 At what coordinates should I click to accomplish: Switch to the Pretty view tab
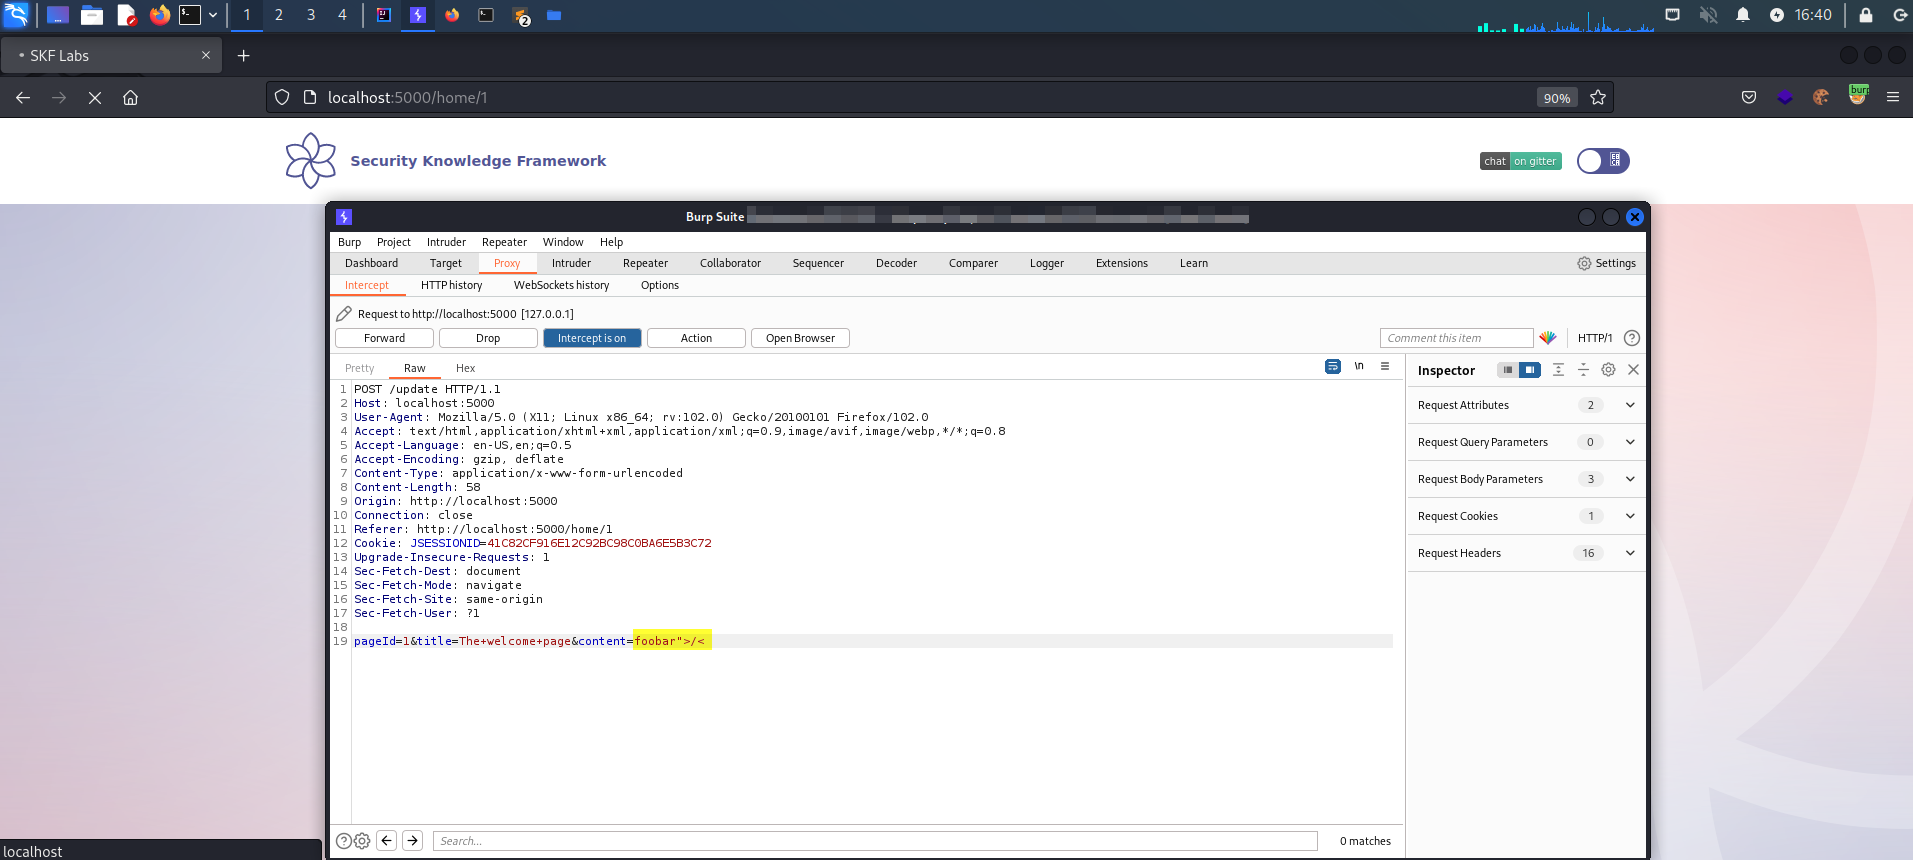[359, 368]
